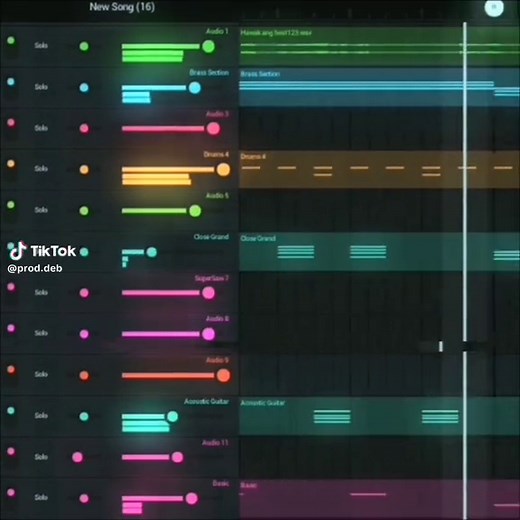Toggle the teal enable dot on Acoustic Guitar track
Viewport: 520px width, 520px height.
coord(11,411)
